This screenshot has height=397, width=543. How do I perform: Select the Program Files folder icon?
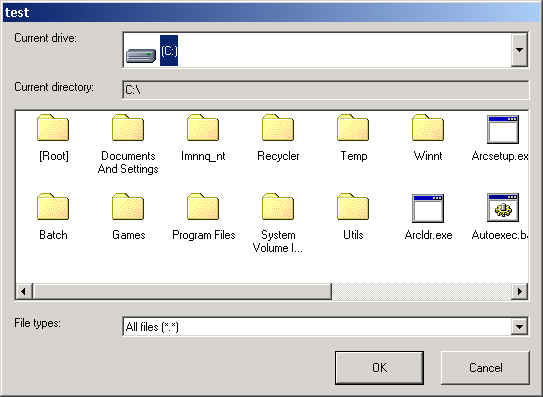pyautogui.click(x=203, y=206)
